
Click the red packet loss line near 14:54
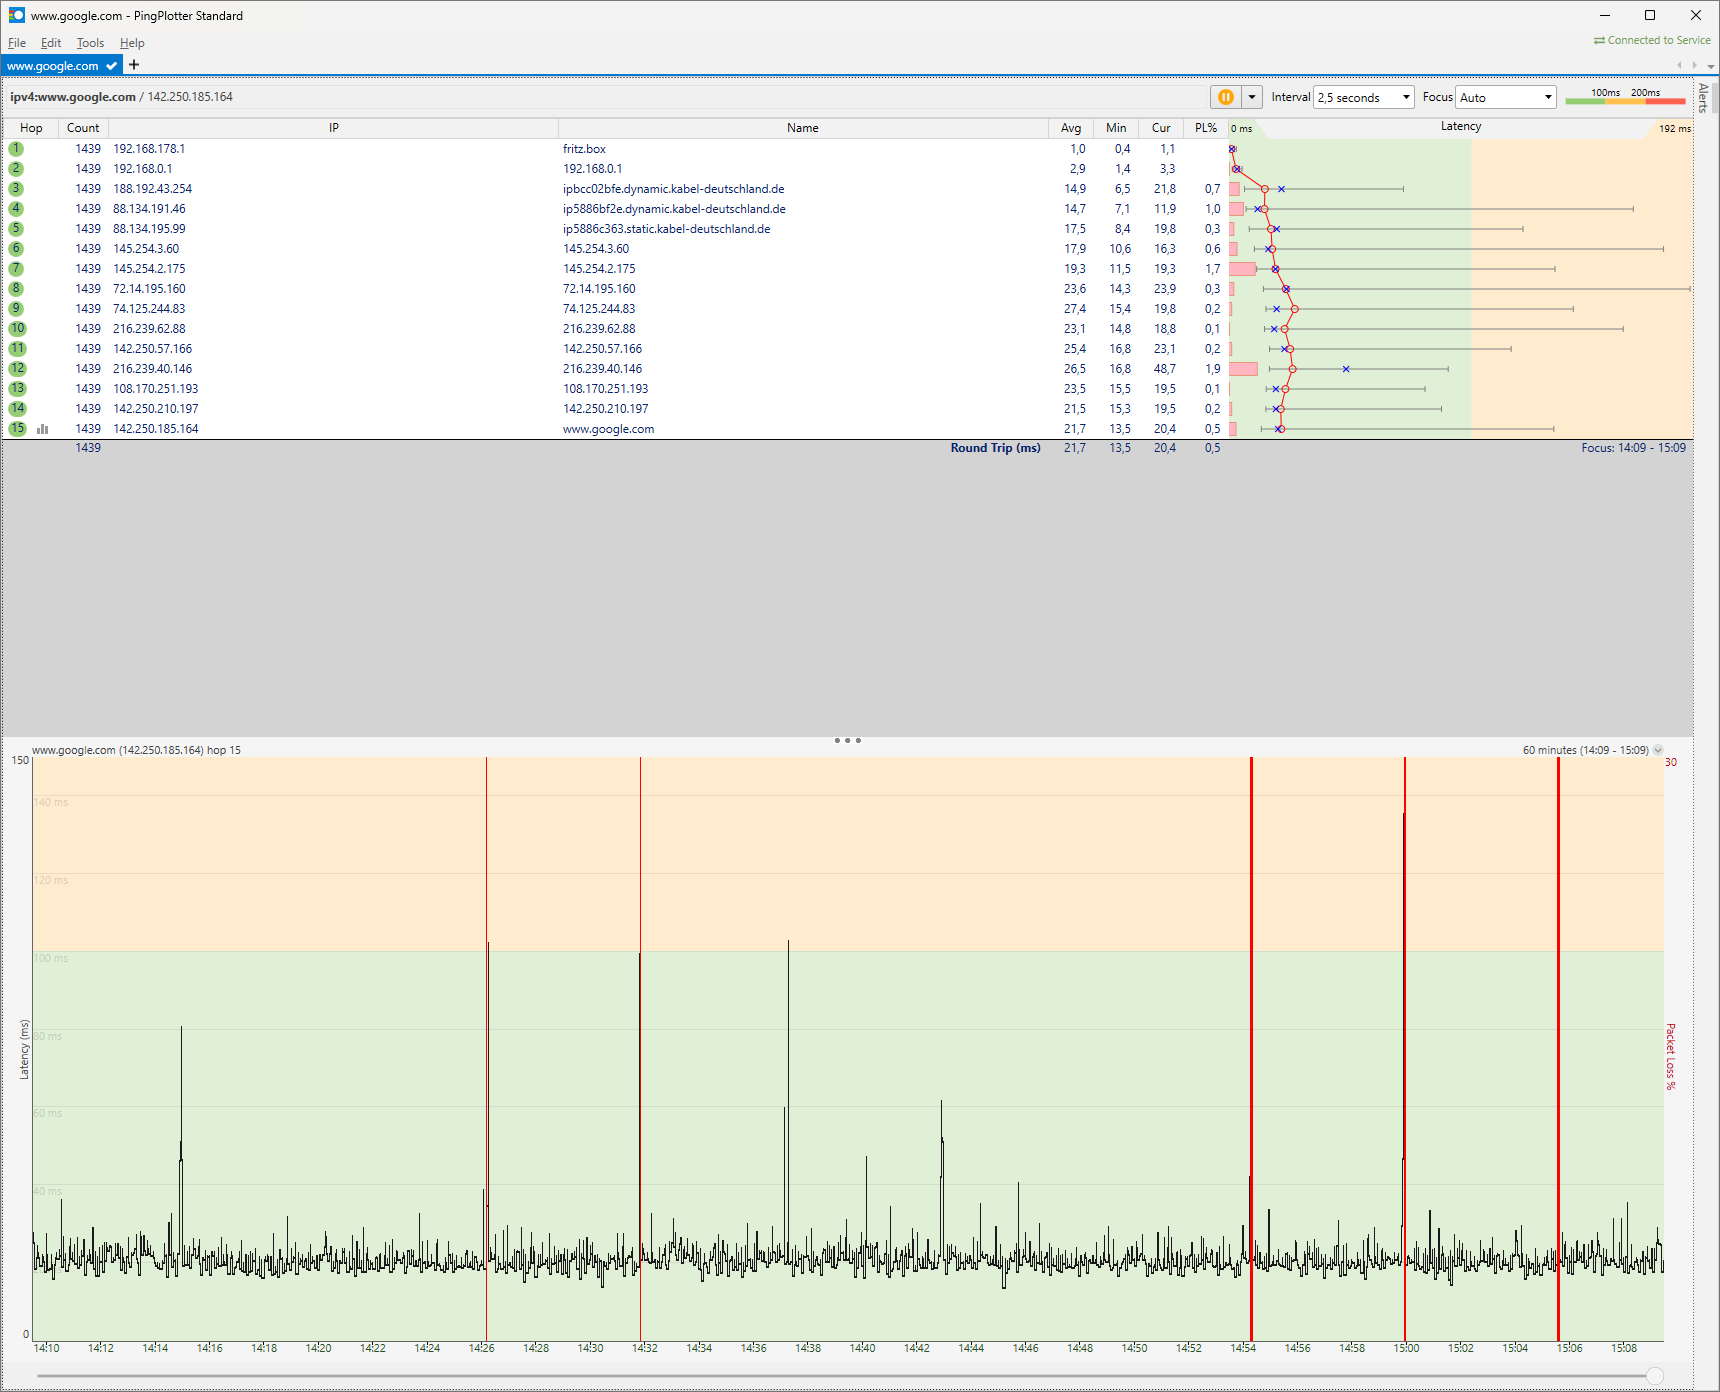tap(1251, 1049)
